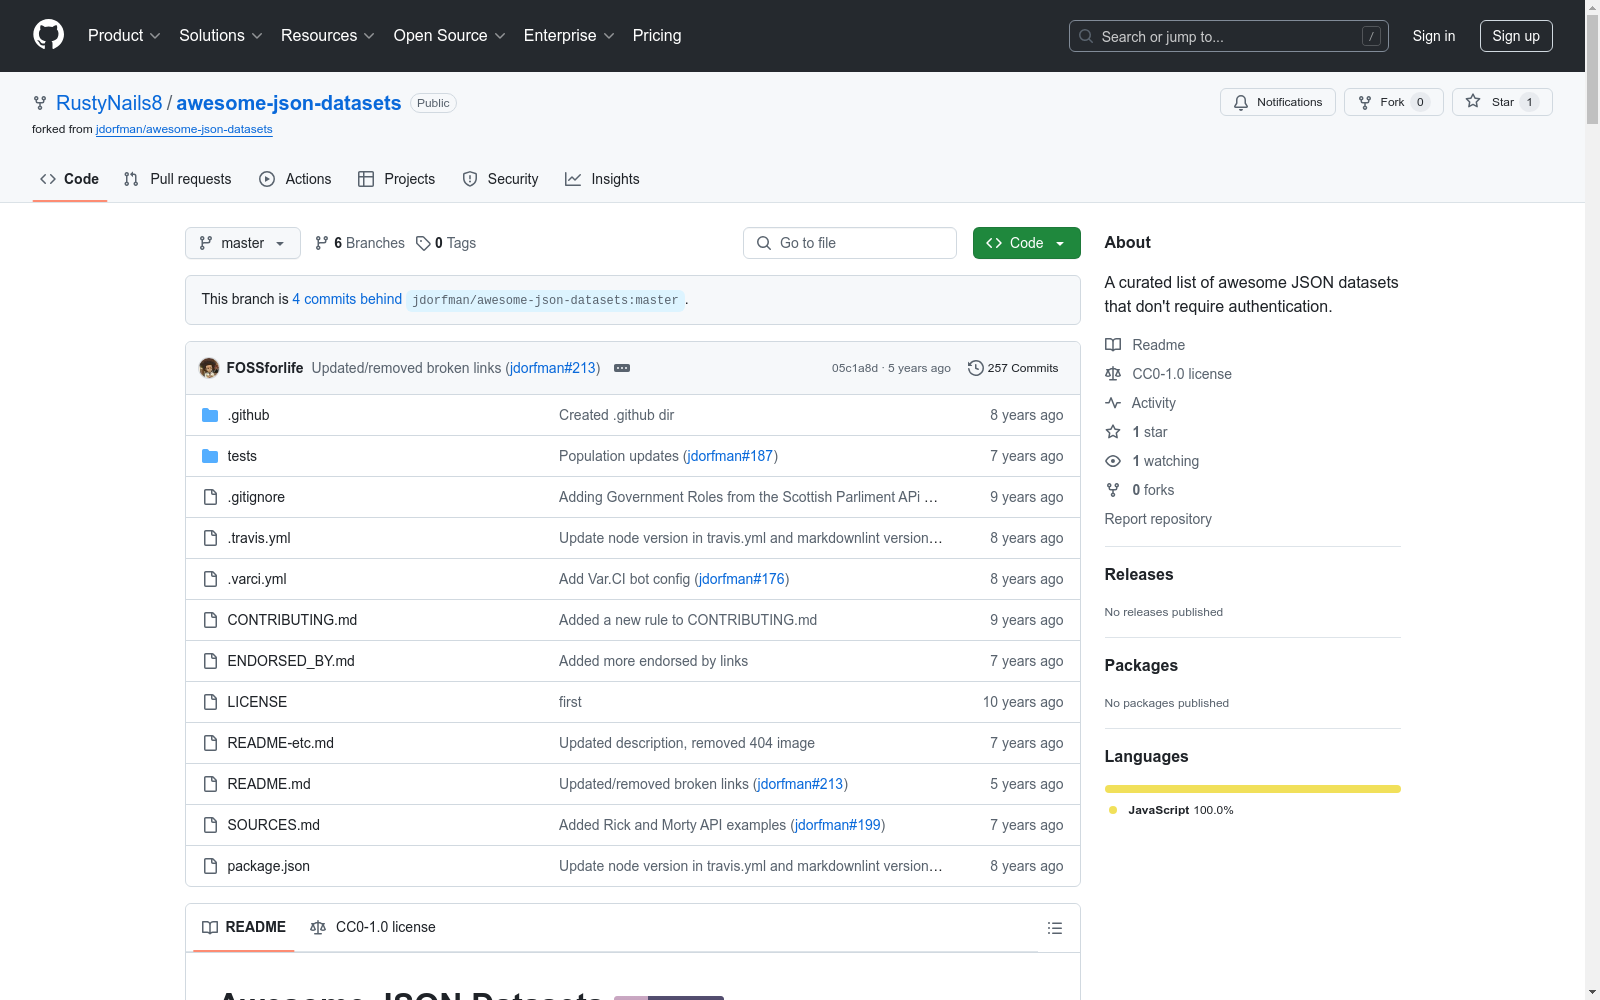Open the tests folder icon

(210, 456)
